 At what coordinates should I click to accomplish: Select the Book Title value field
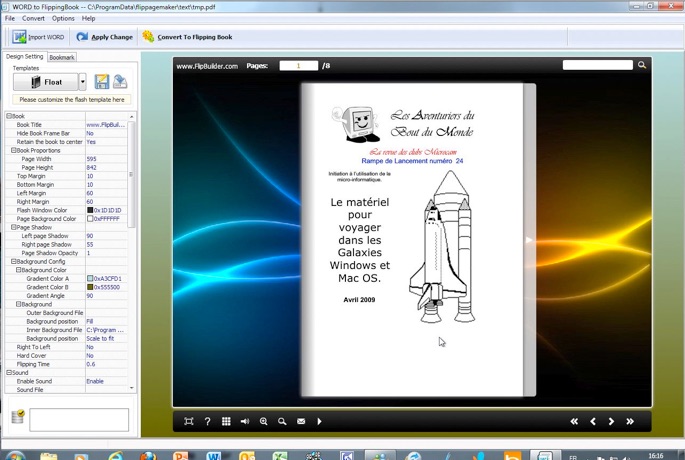(106, 125)
